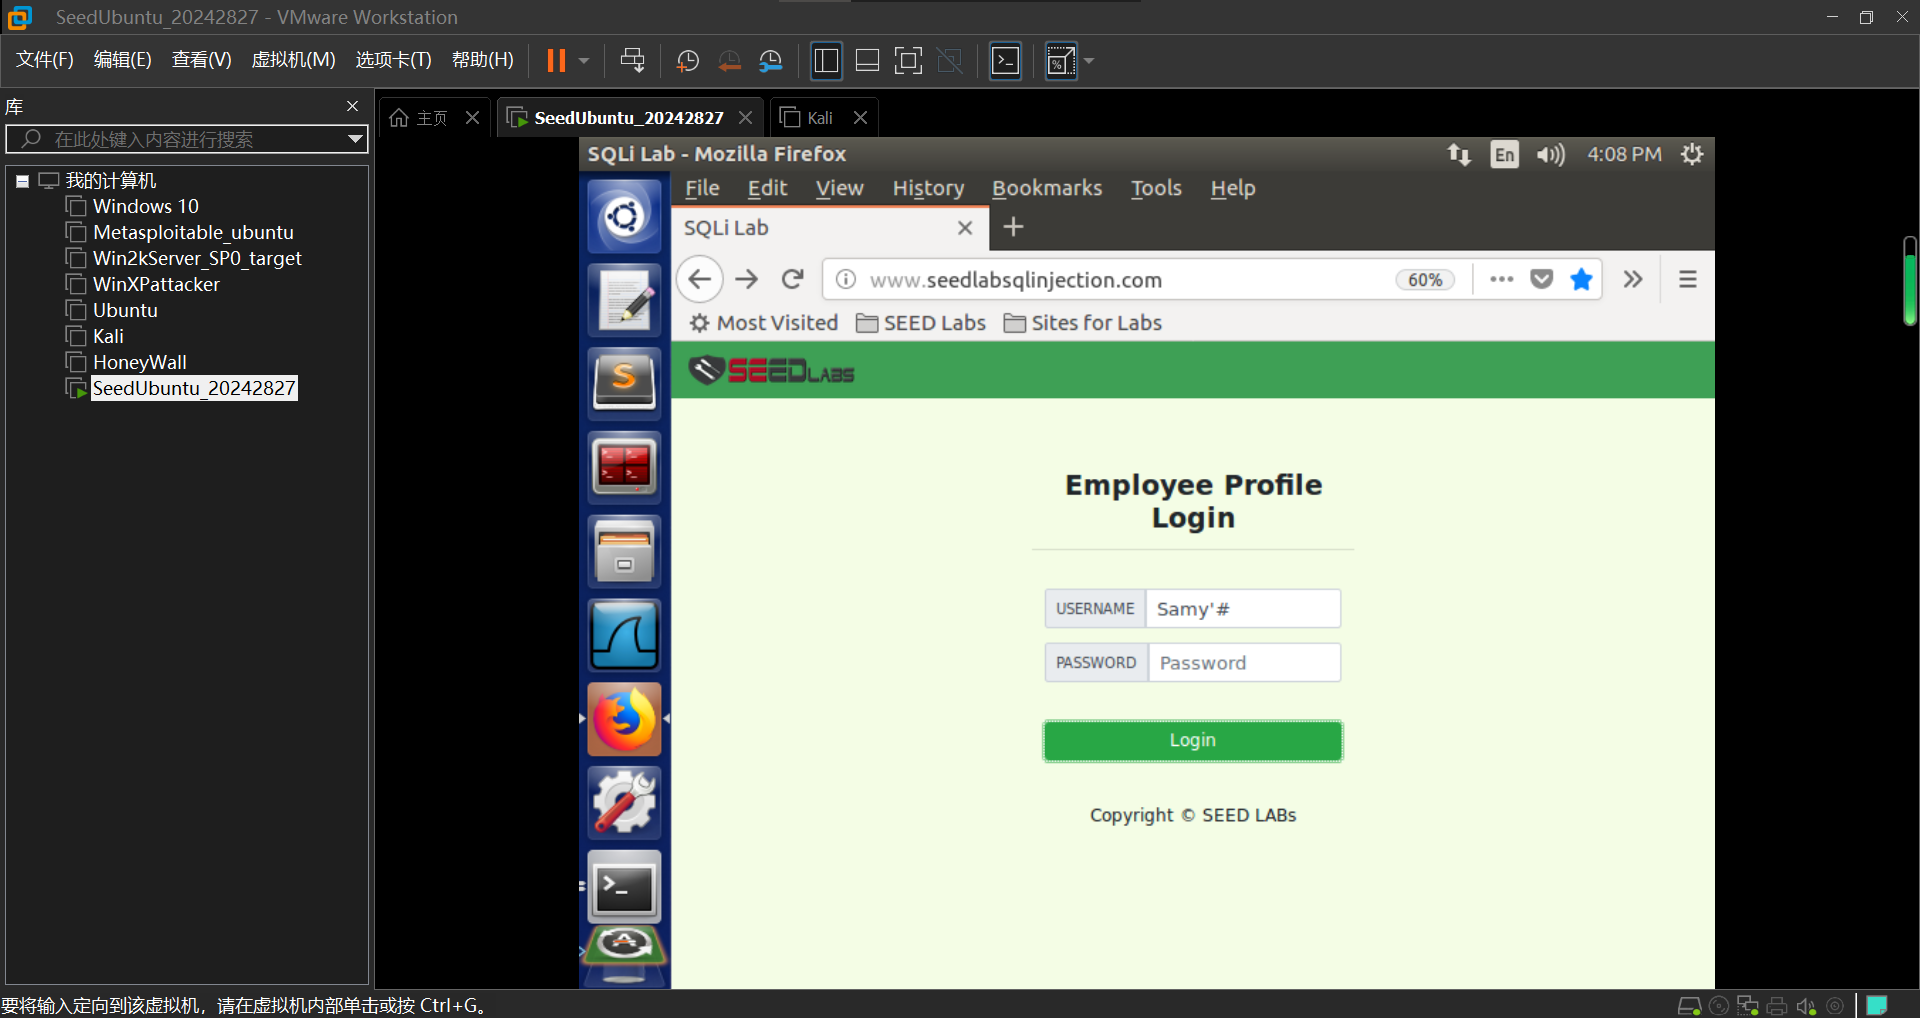Open the 查看(V) menu

click(202, 60)
